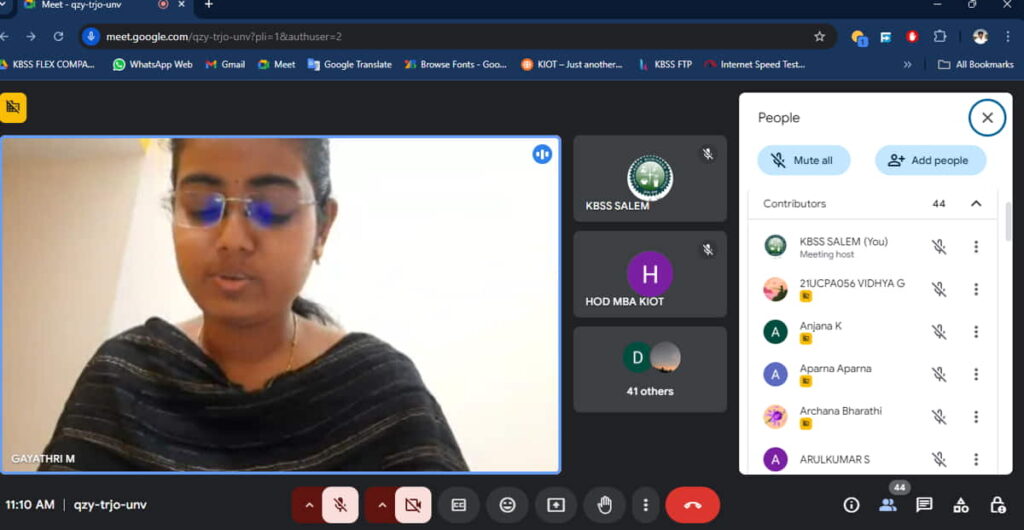Open audio settings arrow beside microphone

(309, 505)
